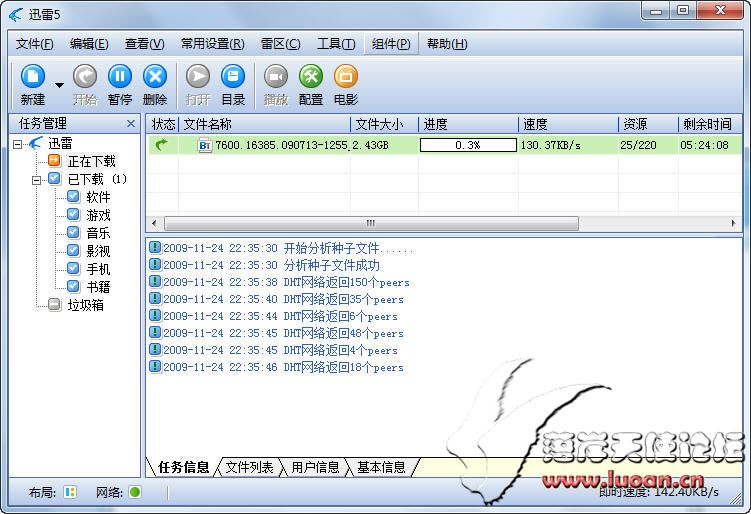751x514 pixels.
Task: Sort by the 状态 column header
Action: [x=163, y=125]
